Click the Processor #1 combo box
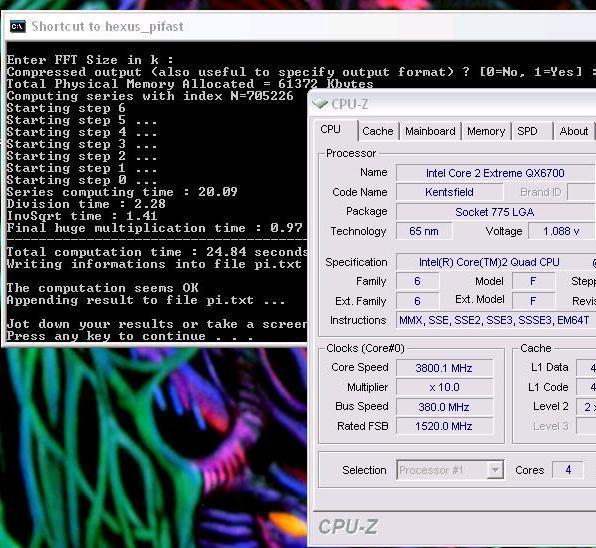The height and width of the screenshot is (548, 596). click(x=450, y=470)
